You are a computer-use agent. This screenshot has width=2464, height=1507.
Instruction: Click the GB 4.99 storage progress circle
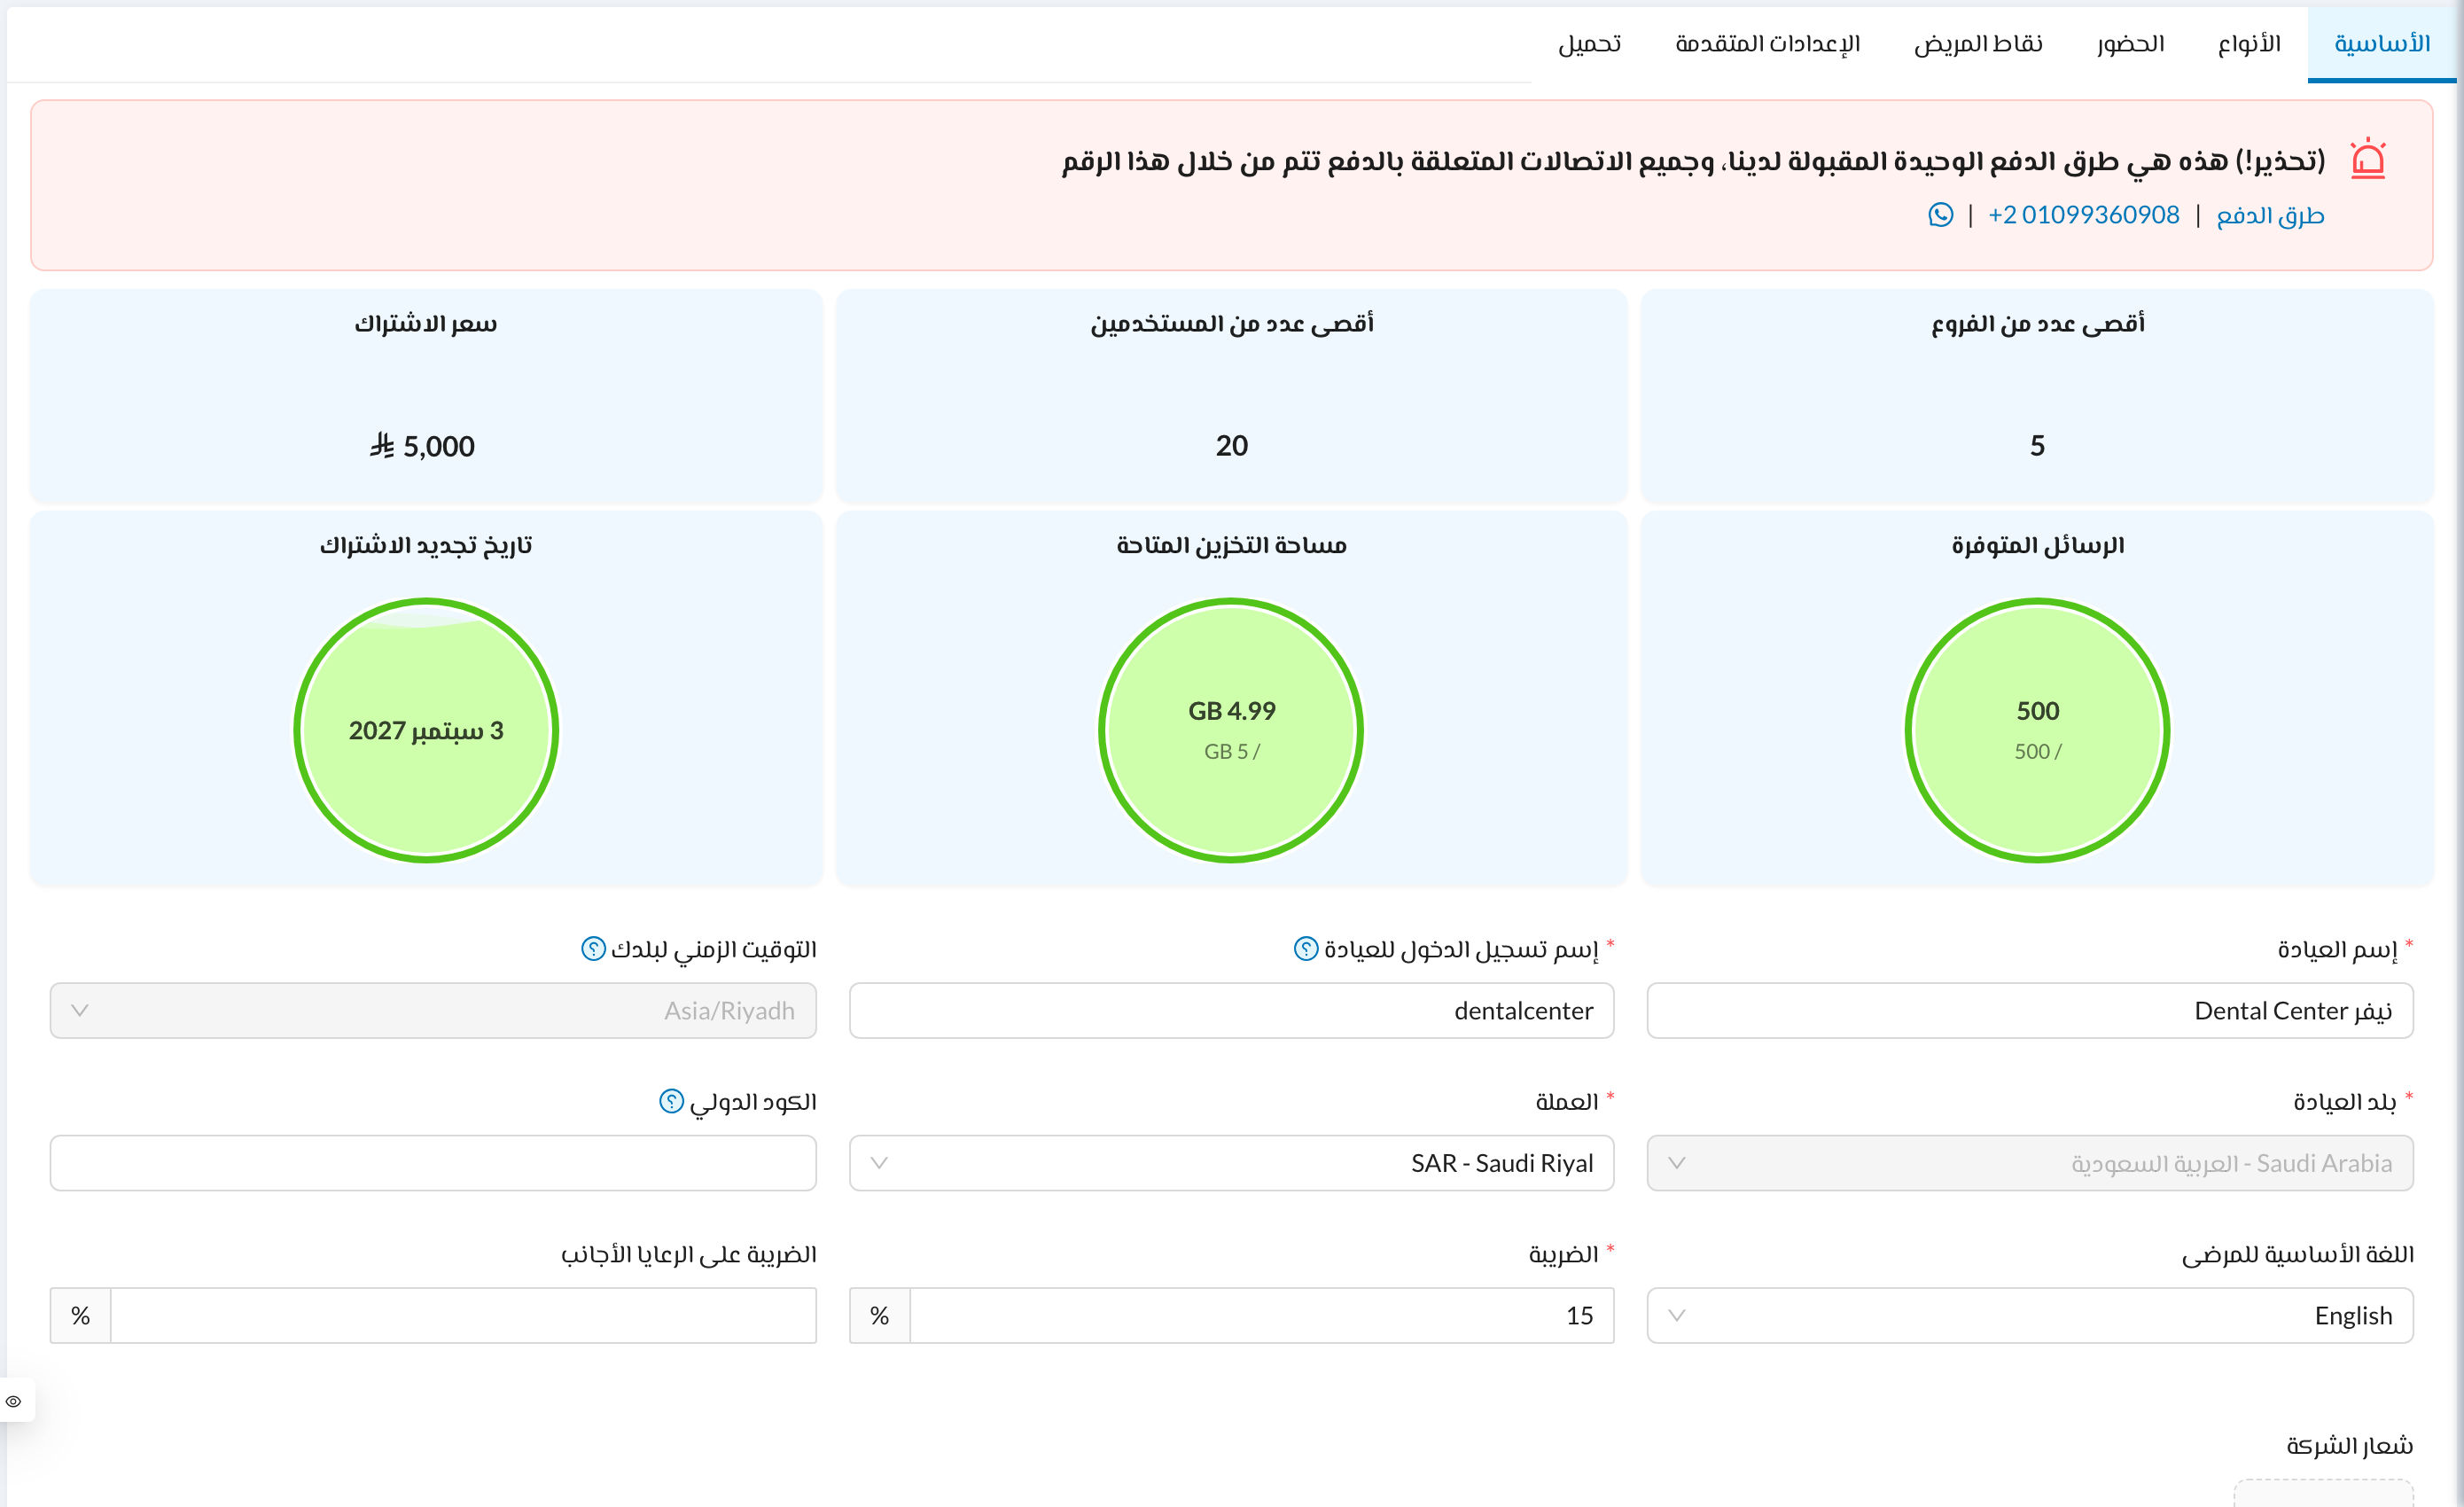click(x=1231, y=730)
